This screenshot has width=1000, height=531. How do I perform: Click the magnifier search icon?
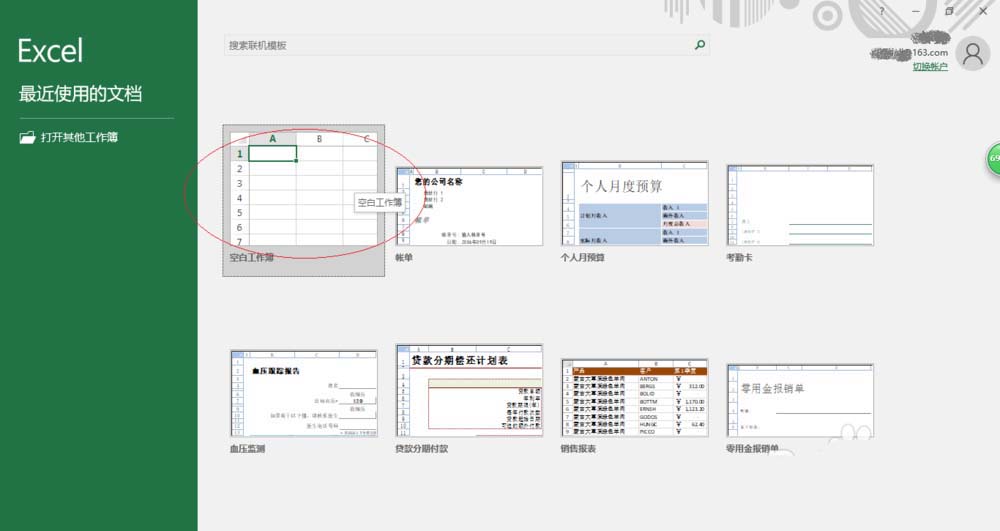700,45
